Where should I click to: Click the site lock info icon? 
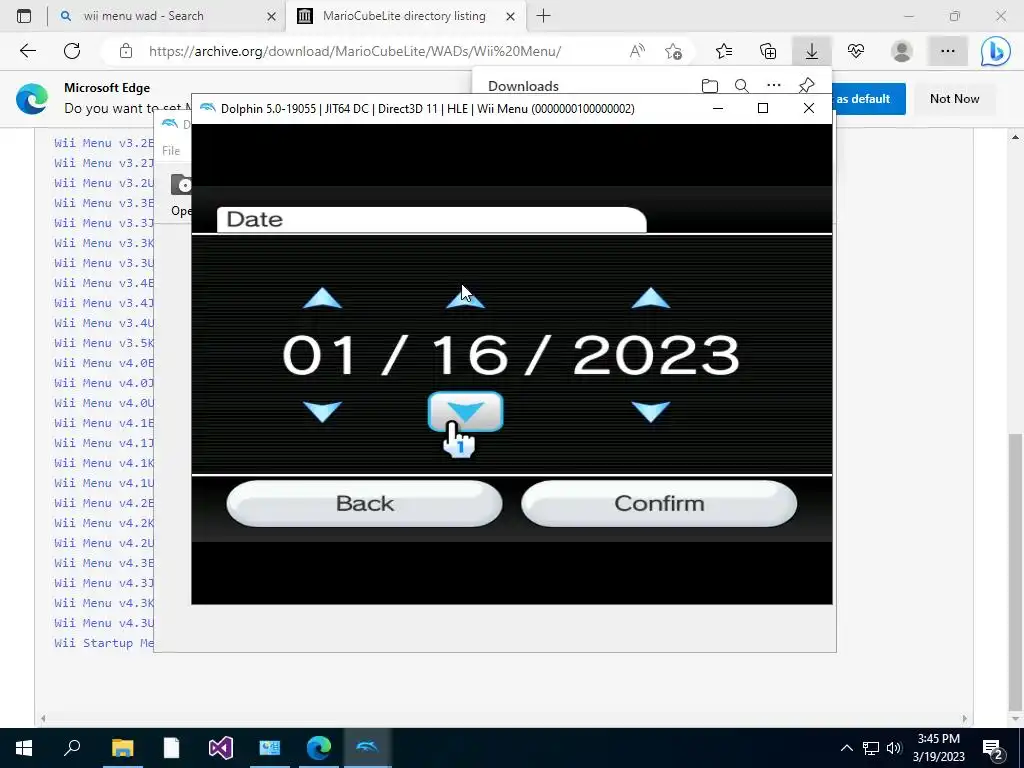tap(126, 51)
